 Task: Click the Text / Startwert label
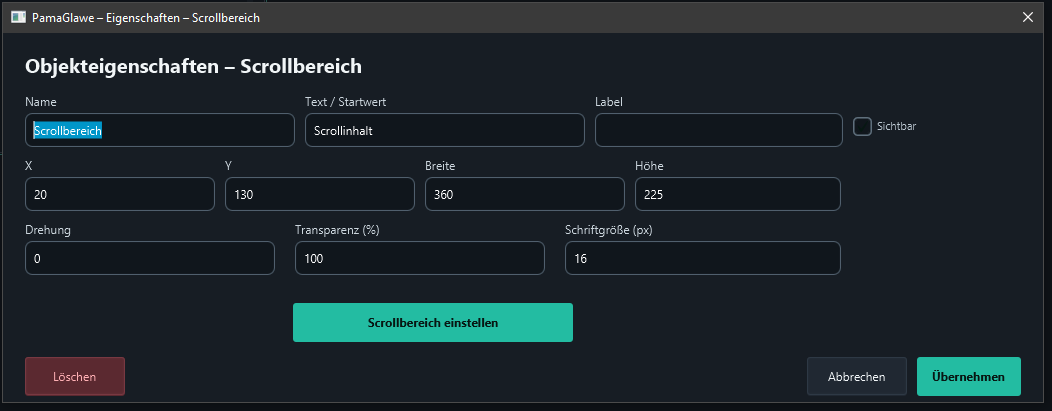pyautogui.click(x=346, y=102)
